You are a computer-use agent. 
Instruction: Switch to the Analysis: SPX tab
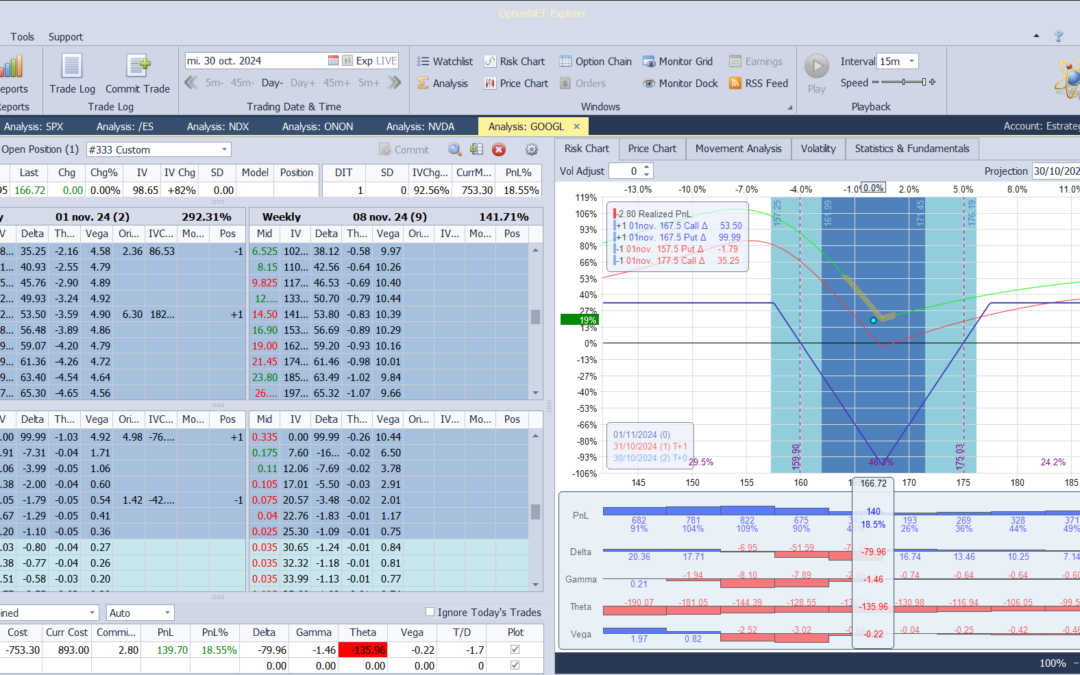pos(33,126)
